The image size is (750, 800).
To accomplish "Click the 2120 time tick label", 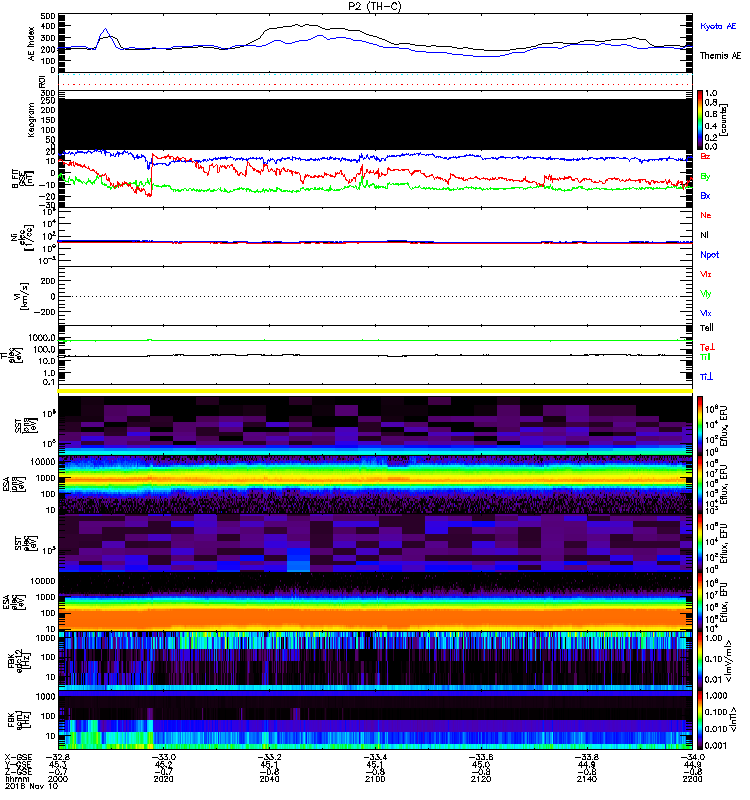I will [481, 779].
